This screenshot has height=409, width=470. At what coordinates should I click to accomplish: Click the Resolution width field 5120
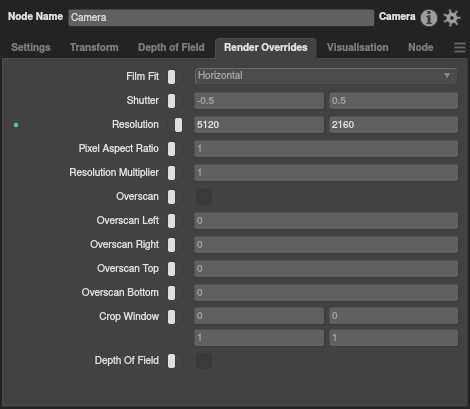click(259, 125)
